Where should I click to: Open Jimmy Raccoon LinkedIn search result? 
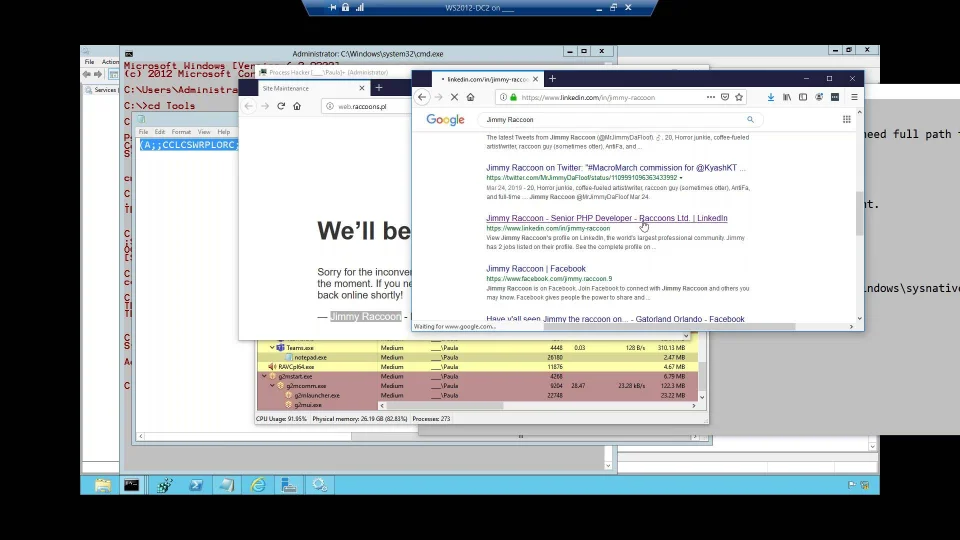[607, 218]
